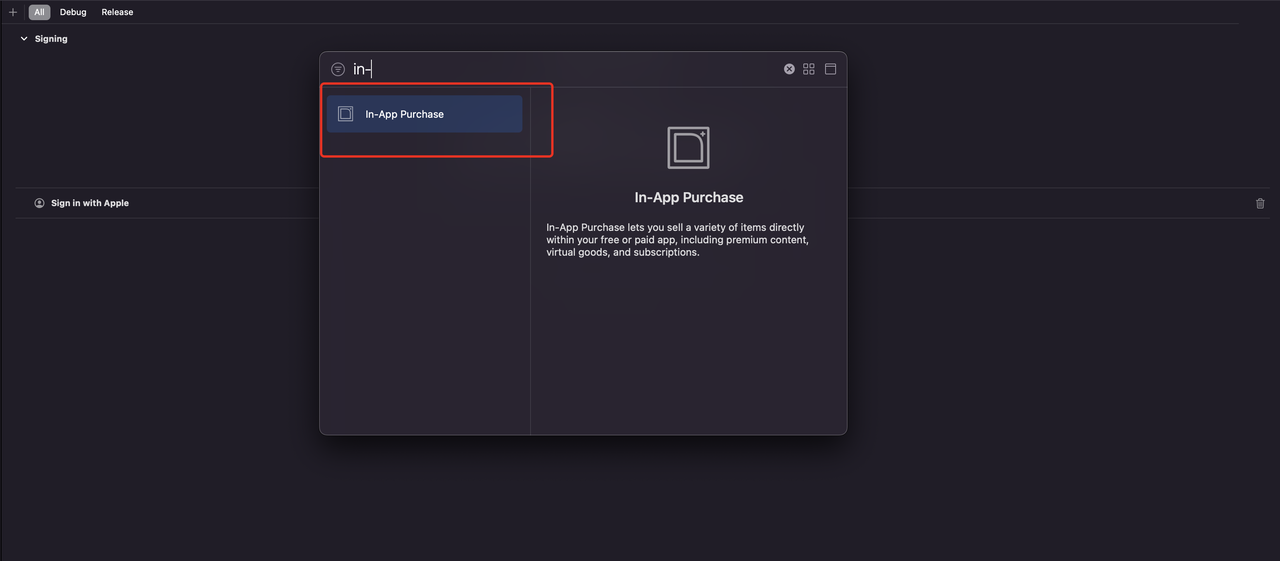Open the filter options icon in search

click(x=338, y=69)
